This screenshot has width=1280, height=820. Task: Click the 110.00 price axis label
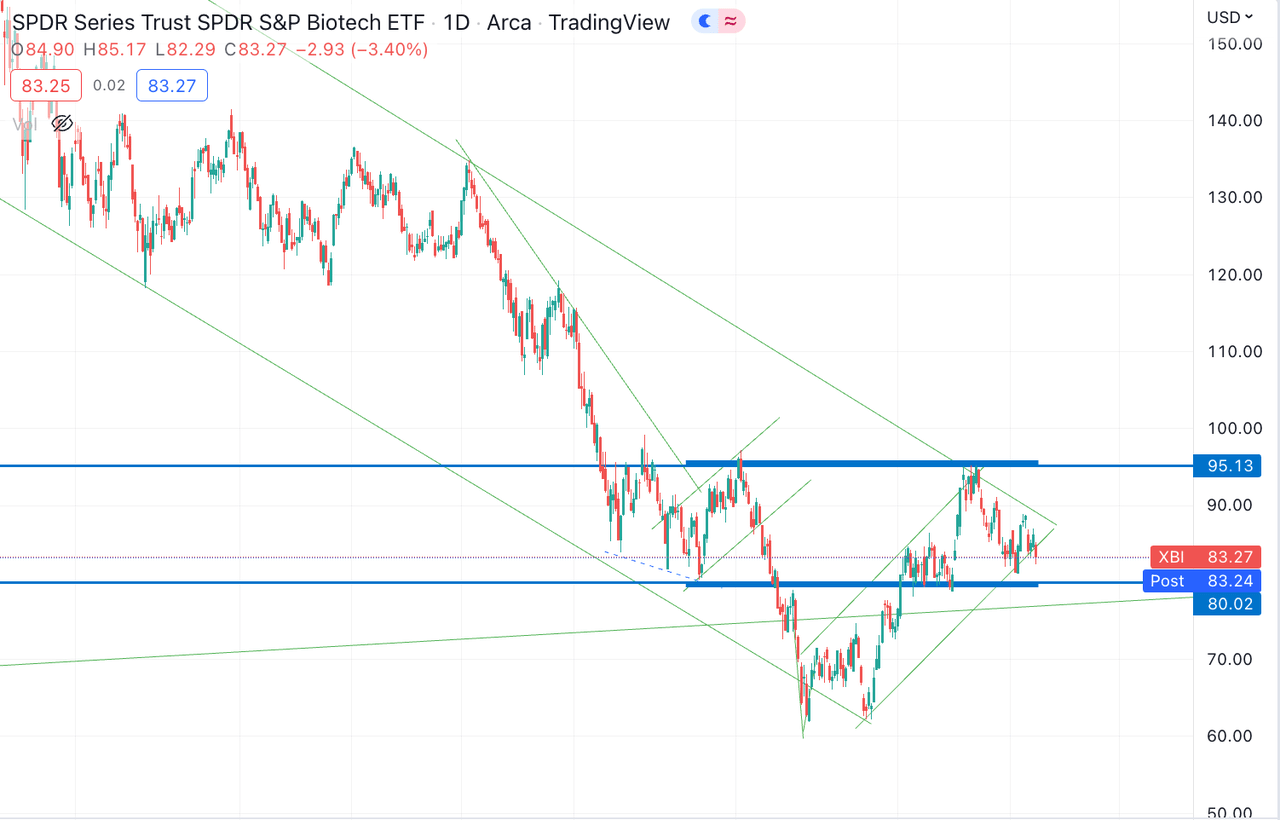point(1234,351)
